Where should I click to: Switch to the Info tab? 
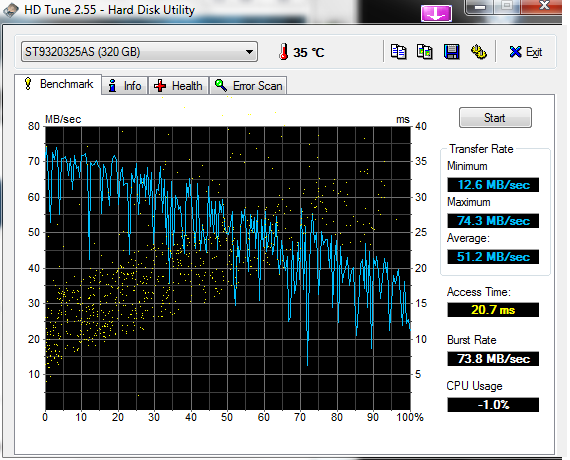point(125,86)
